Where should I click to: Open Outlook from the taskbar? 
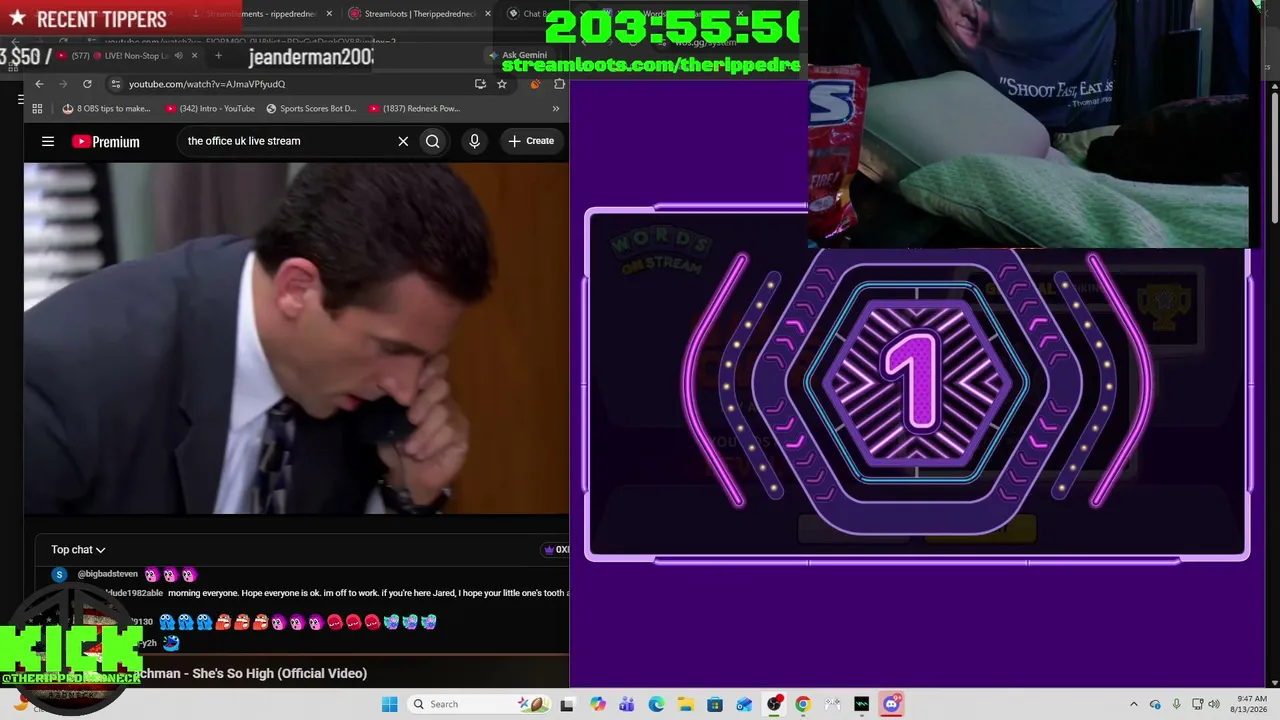(x=744, y=704)
